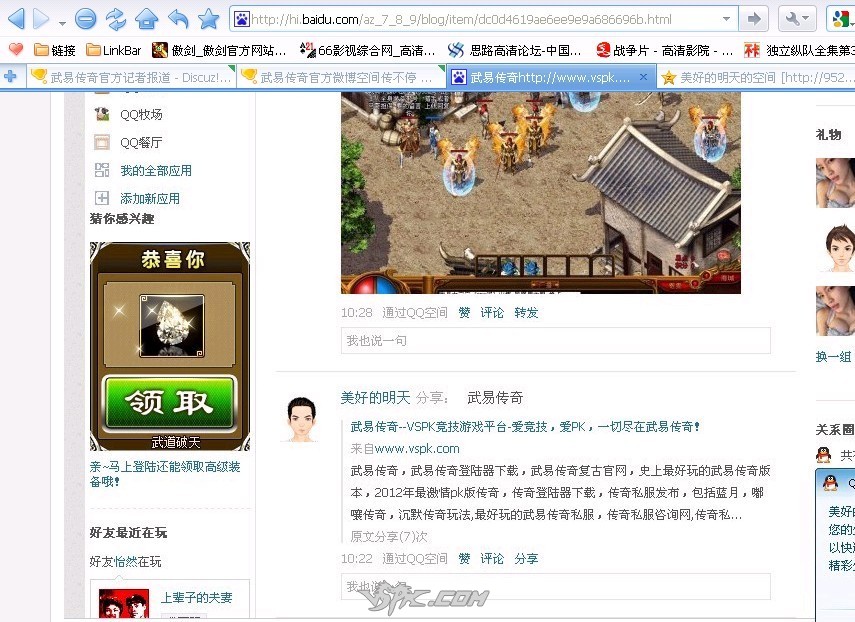Click the browser Forward arrow
Screen dimensions: 855x622
pyautogui.click(x=41, y=19)
